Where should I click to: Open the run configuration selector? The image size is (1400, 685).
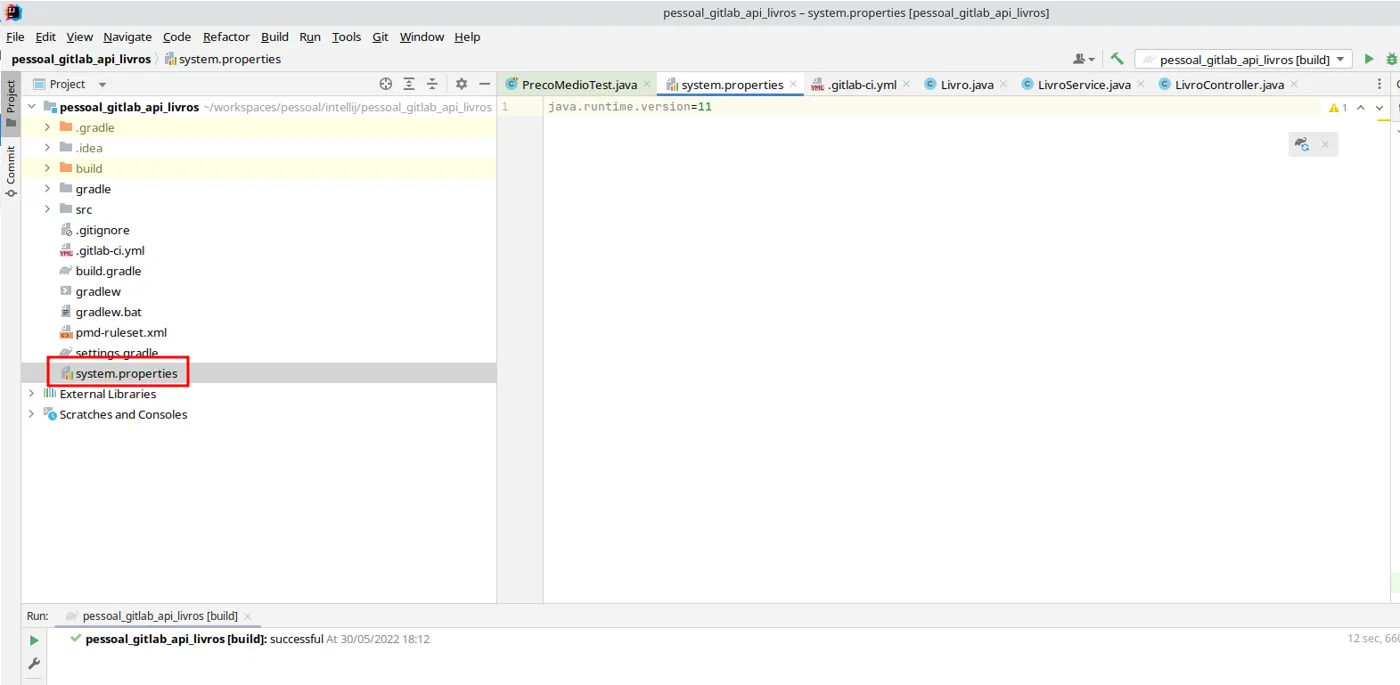tap(1243, 60)
